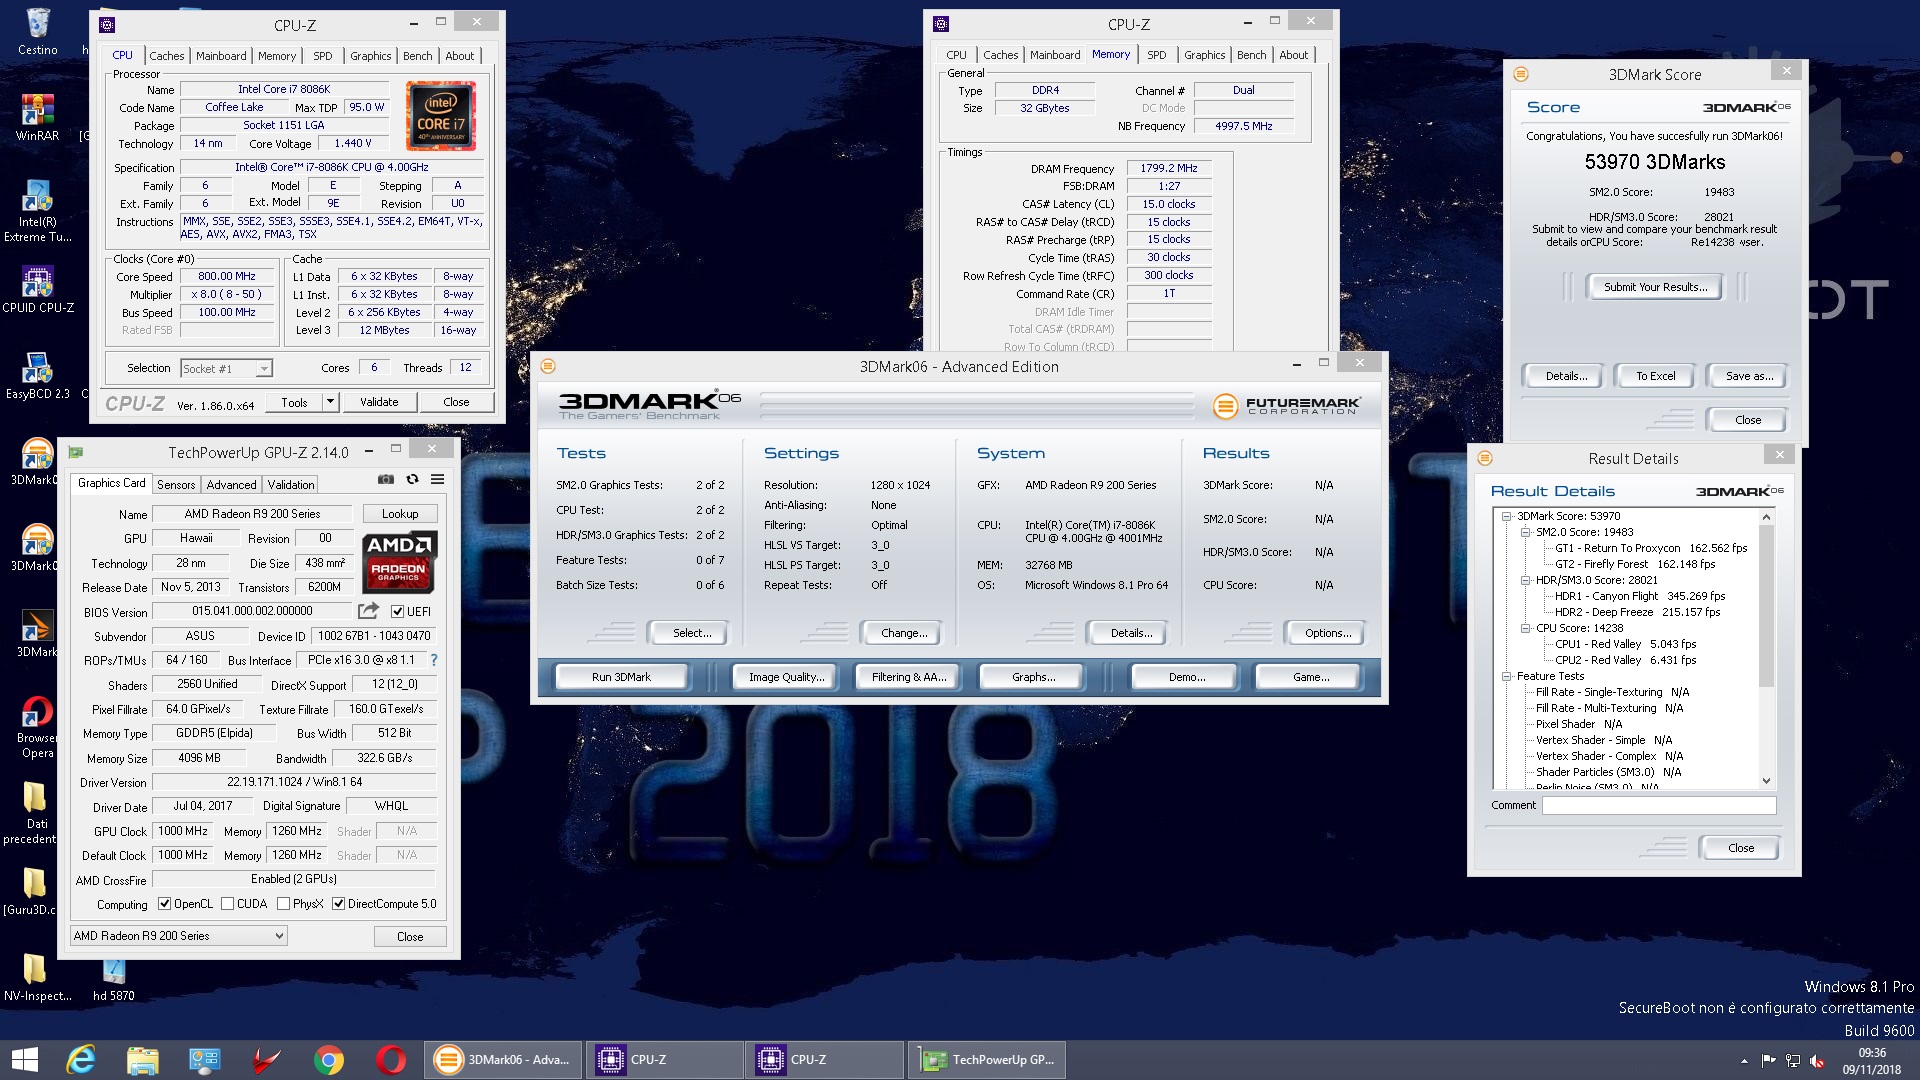1920x1080 pixels.
Task: Click the To Excel button
Action: 1655,376
